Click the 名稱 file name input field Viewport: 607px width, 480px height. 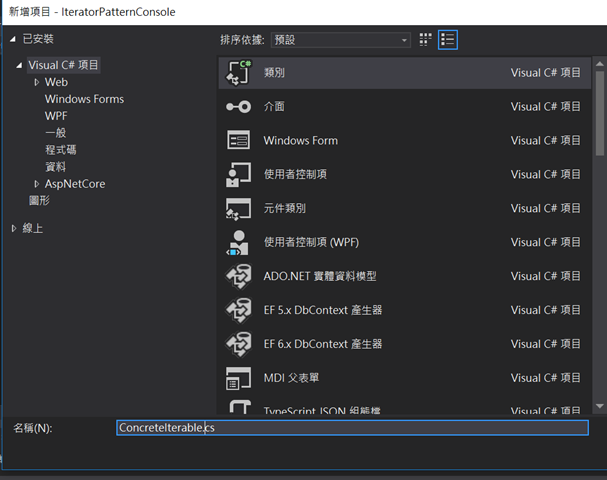pyautogui.click(x=352, y=428)
